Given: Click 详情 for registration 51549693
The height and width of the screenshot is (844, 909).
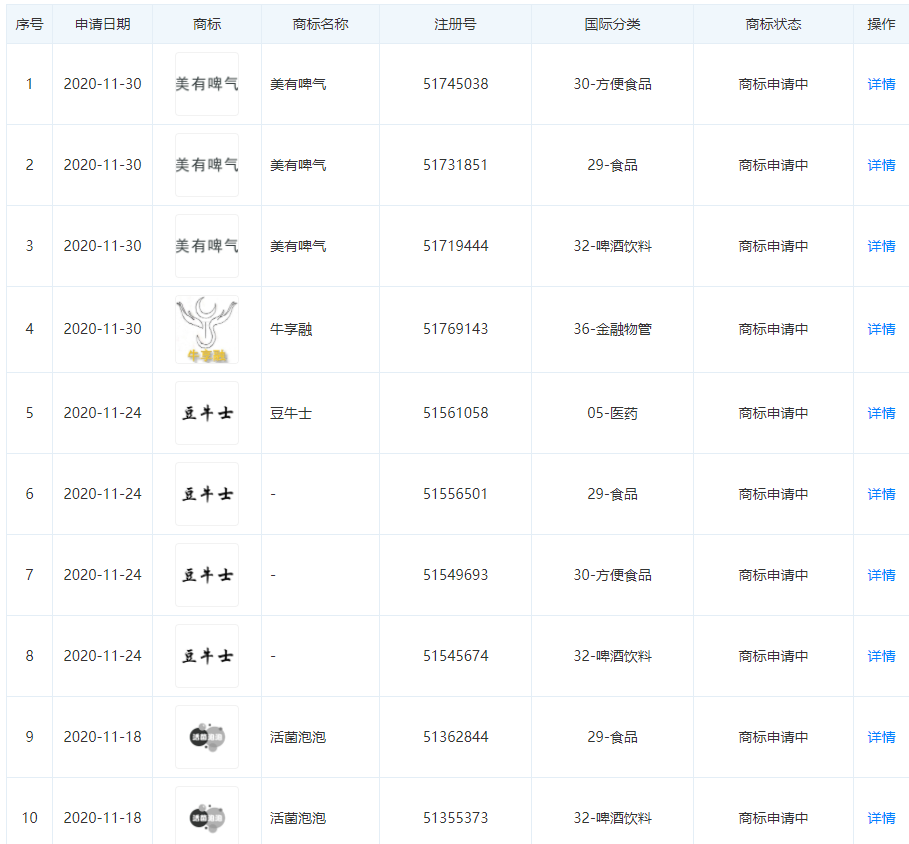Looking at the screenshot, I should pos(880,575).
